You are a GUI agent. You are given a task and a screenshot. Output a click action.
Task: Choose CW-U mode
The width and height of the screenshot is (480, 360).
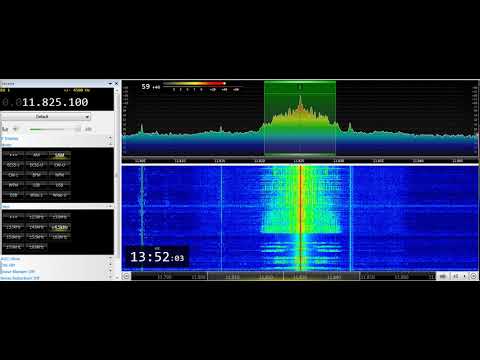tap(59, 165)
